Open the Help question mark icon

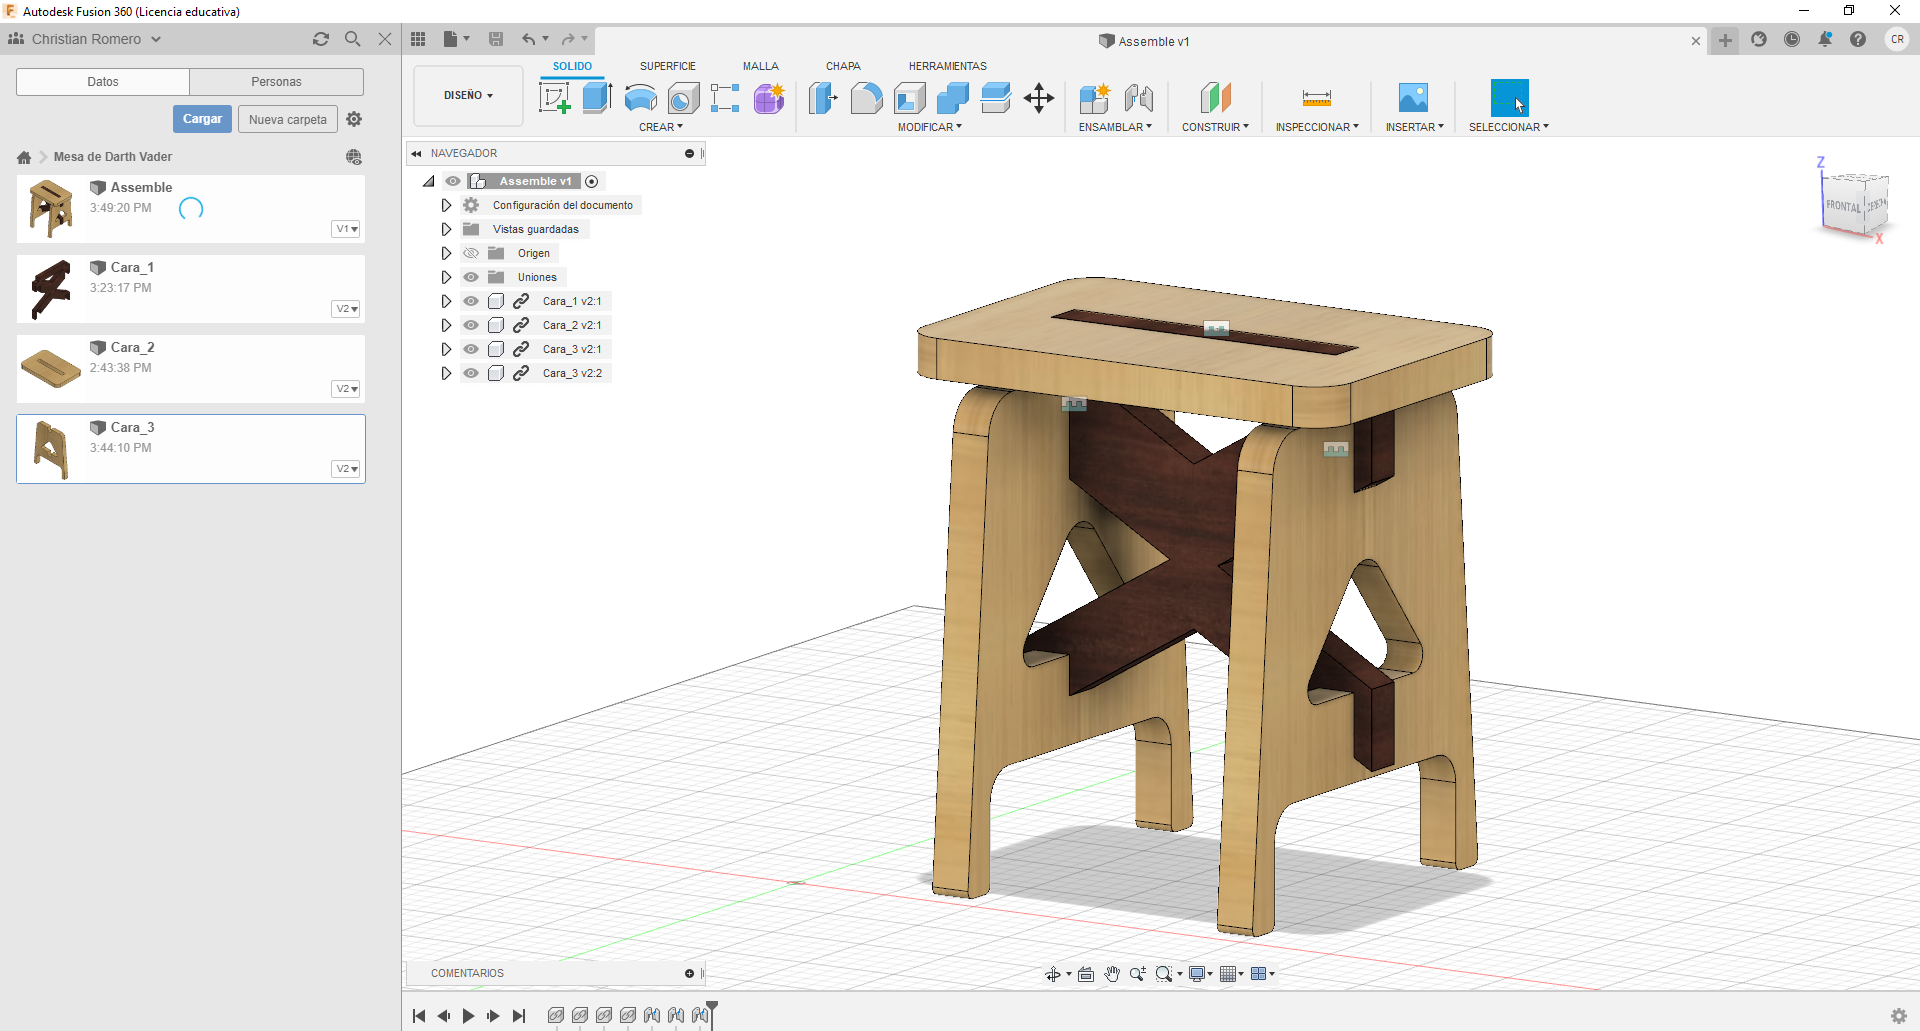(1858, 39)
